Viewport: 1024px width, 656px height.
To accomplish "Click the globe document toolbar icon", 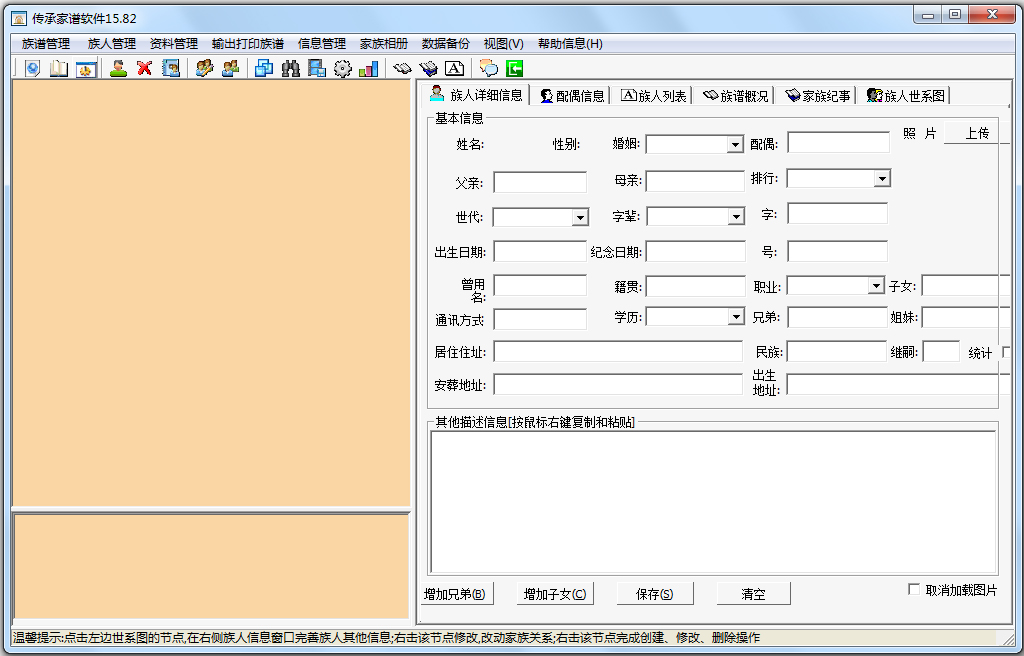I will point(32,68).
